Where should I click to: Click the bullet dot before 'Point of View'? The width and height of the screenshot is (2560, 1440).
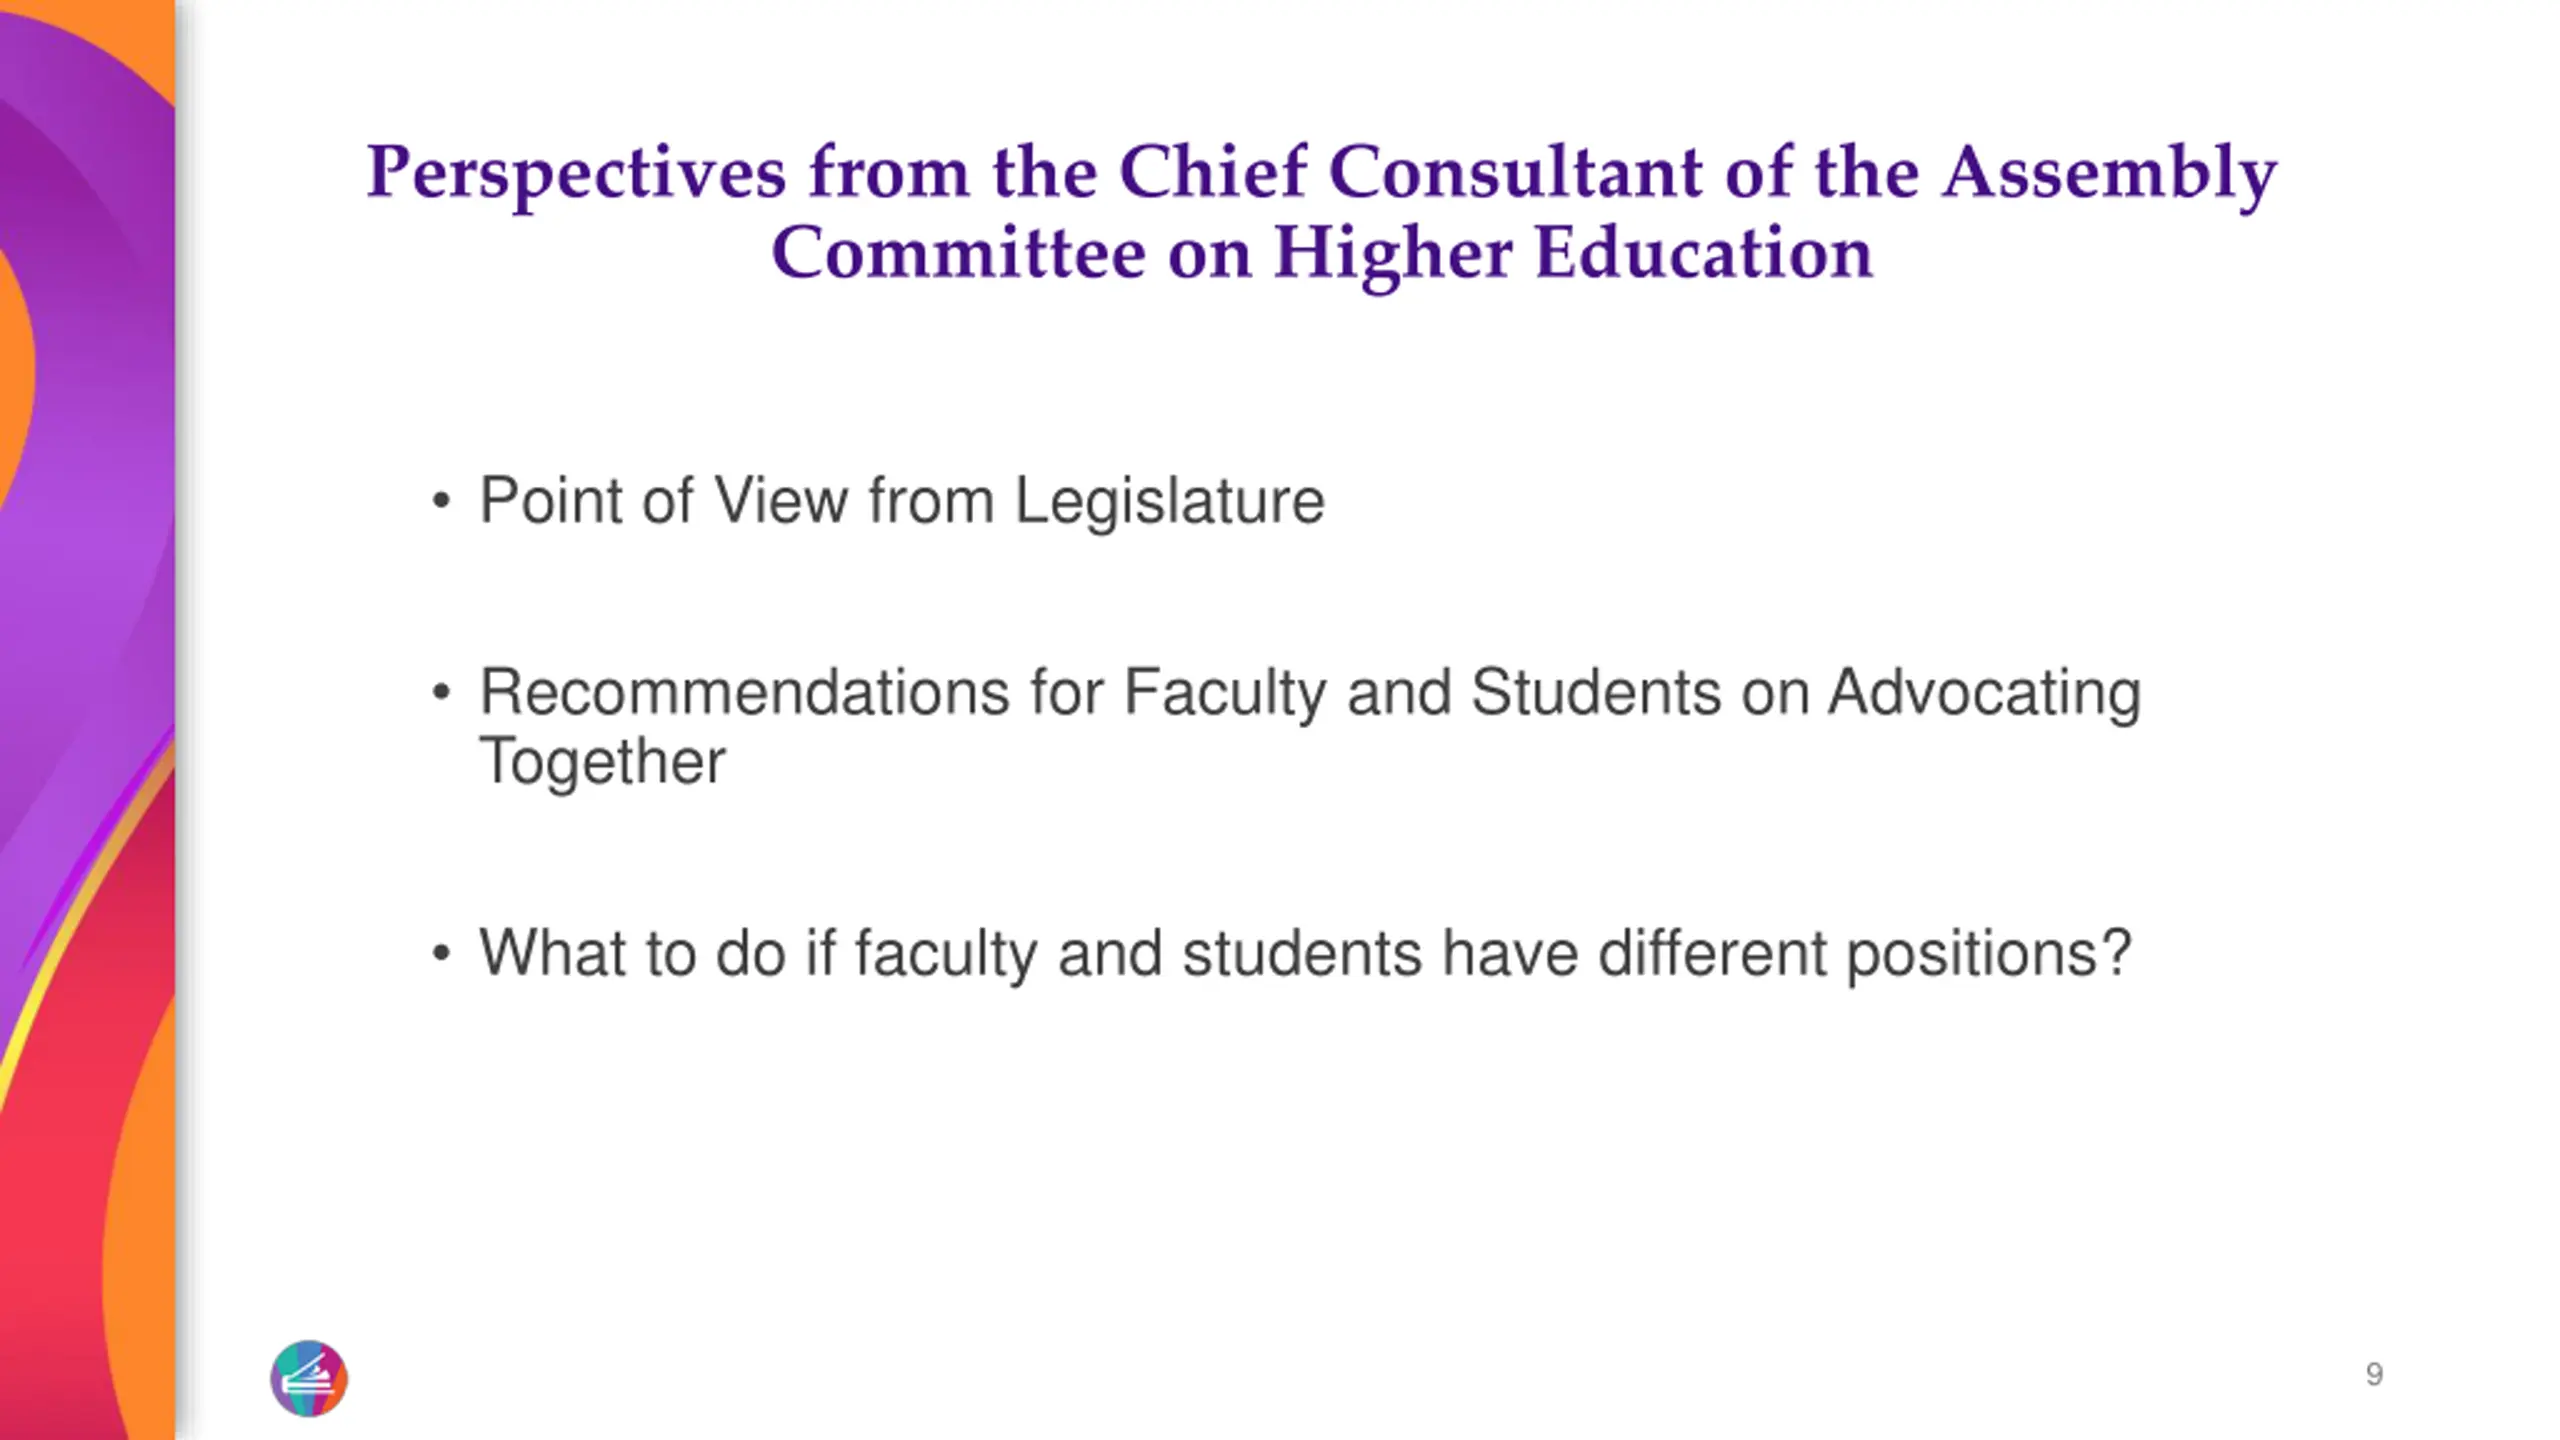[x=441, y=502]
